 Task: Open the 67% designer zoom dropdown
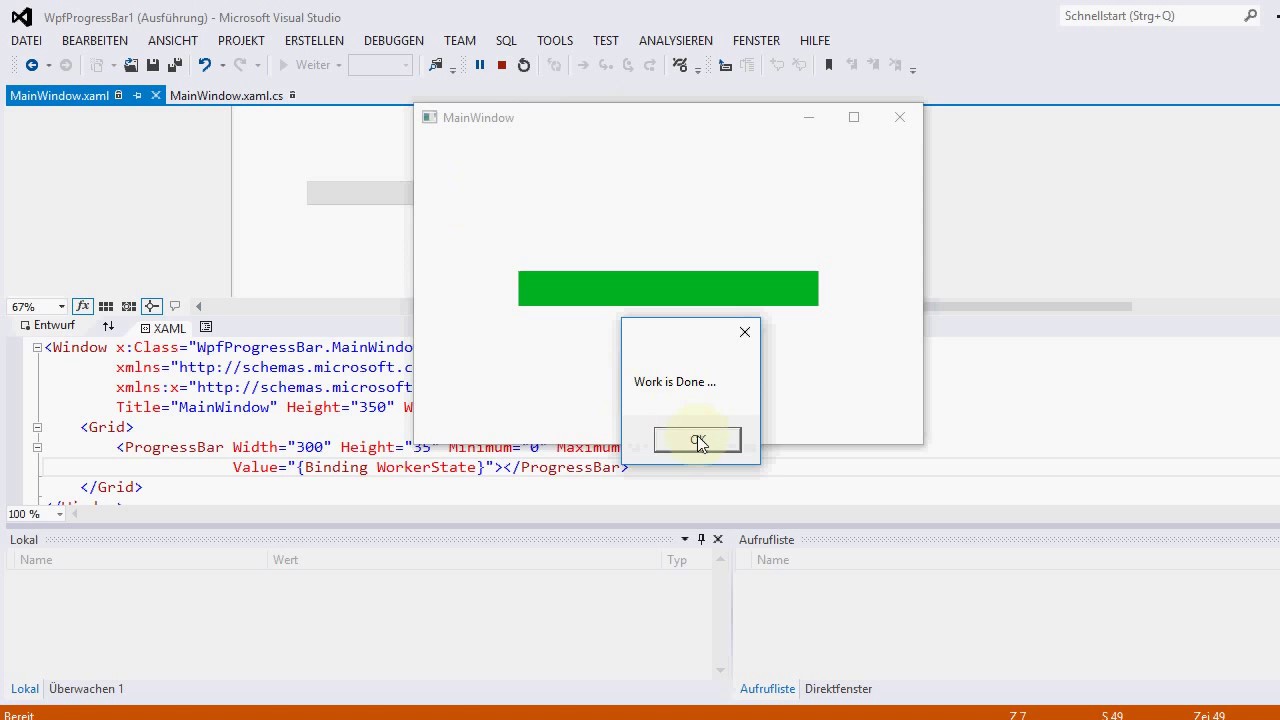coord(61,307)
